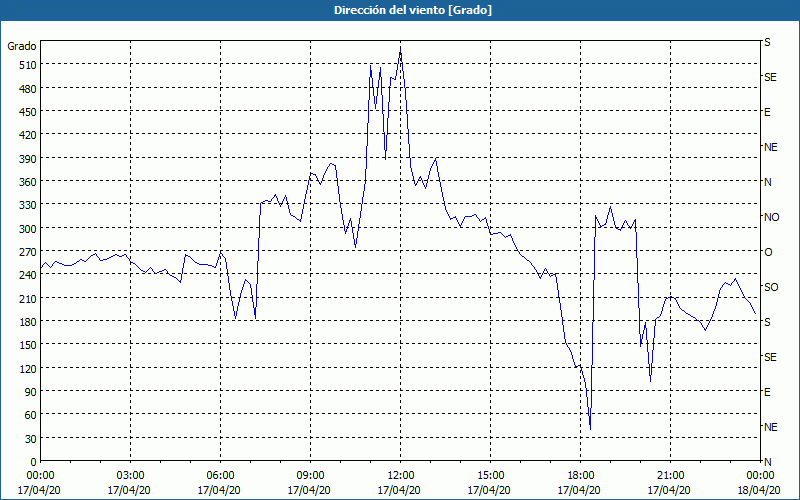
Task: Click the 17/04/20 date under 12:00
Action: click(399, 490)
